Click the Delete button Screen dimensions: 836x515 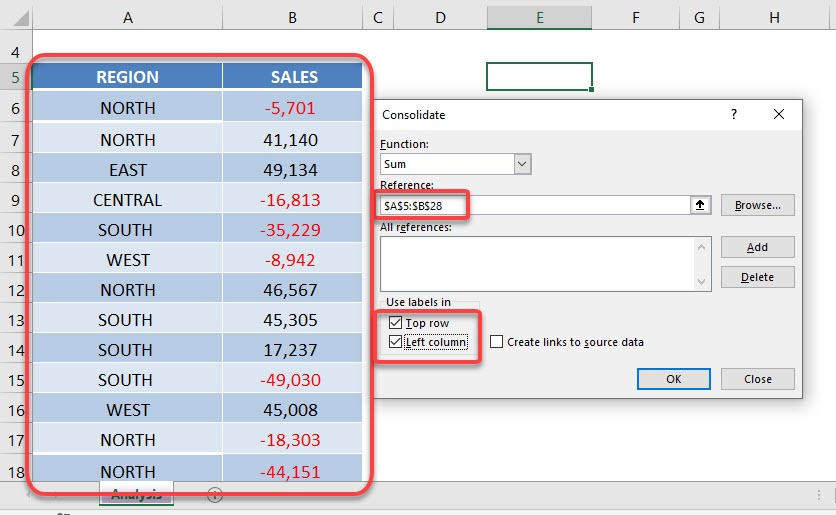(757, 277)
